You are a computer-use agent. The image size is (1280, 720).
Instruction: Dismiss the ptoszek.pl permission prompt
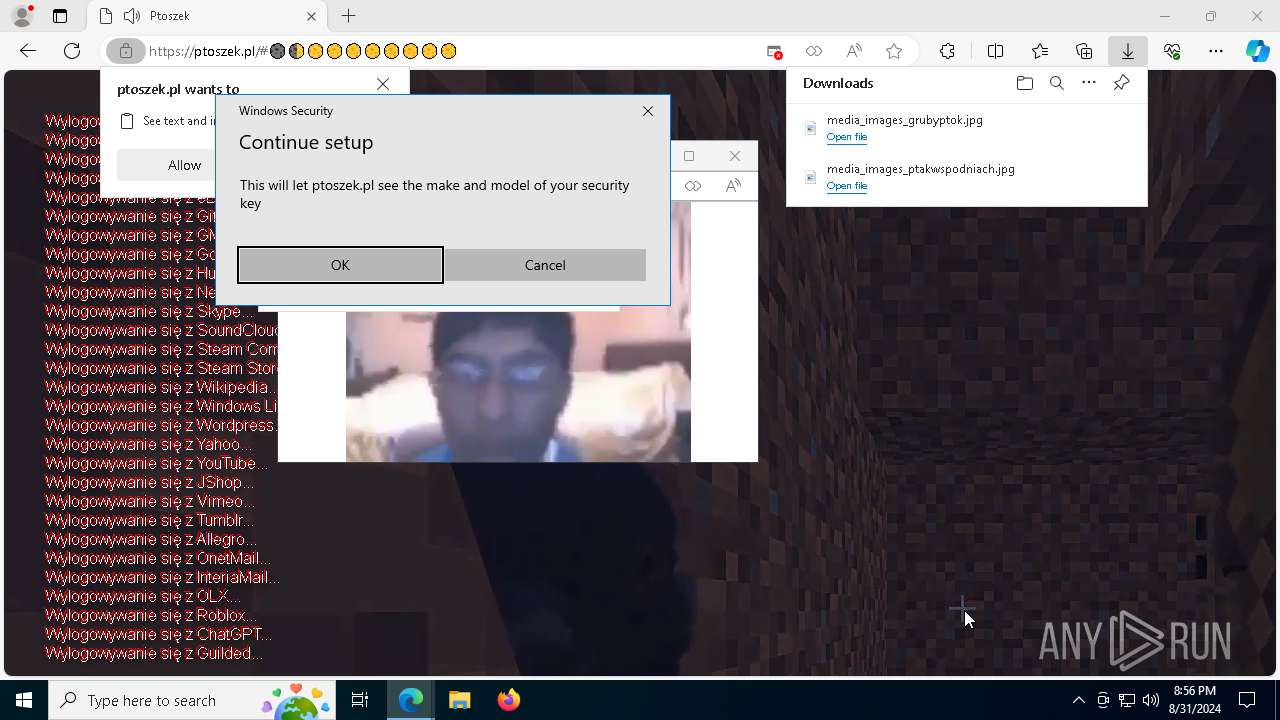point(383,84)
